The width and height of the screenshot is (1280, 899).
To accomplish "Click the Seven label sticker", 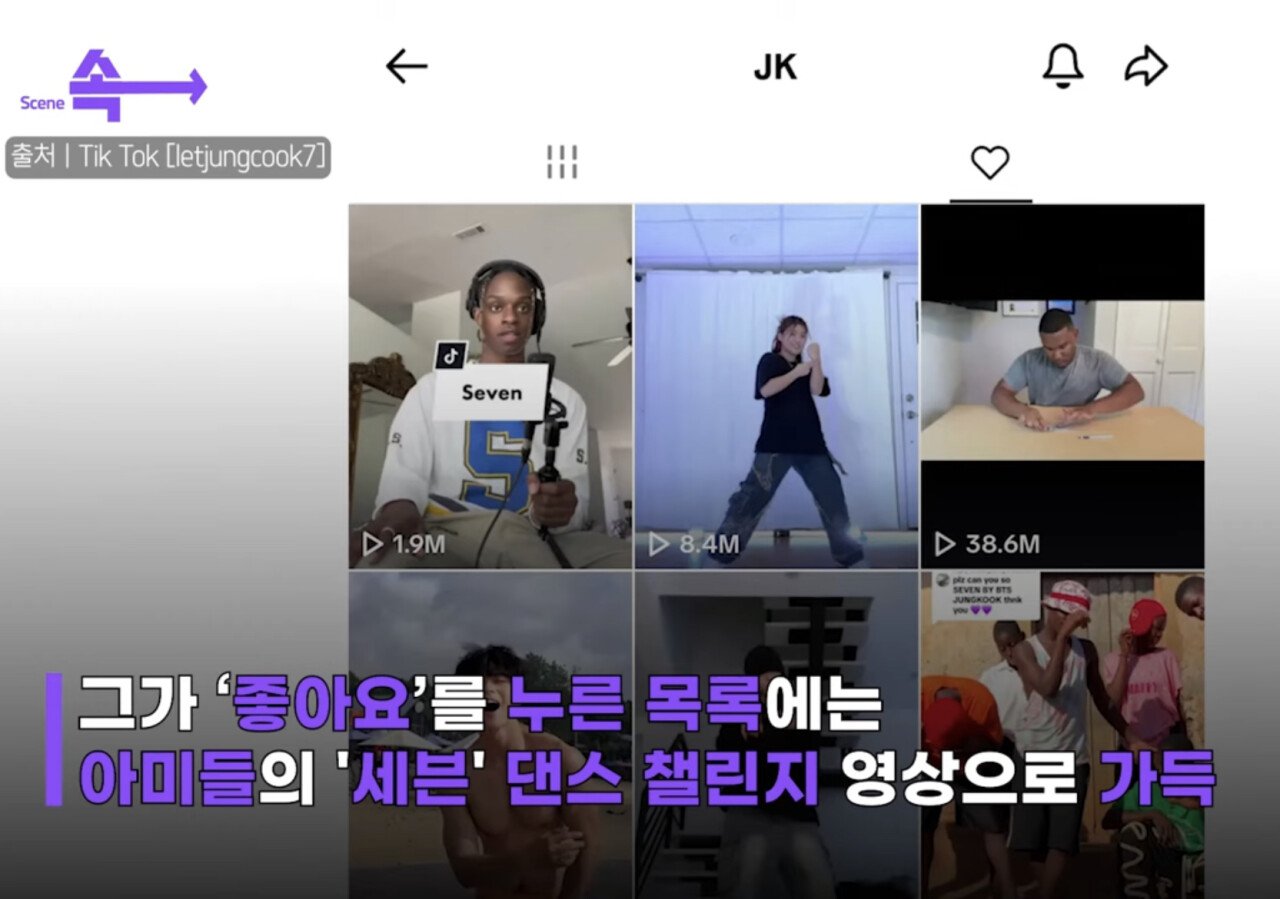I will pos(491,392).
